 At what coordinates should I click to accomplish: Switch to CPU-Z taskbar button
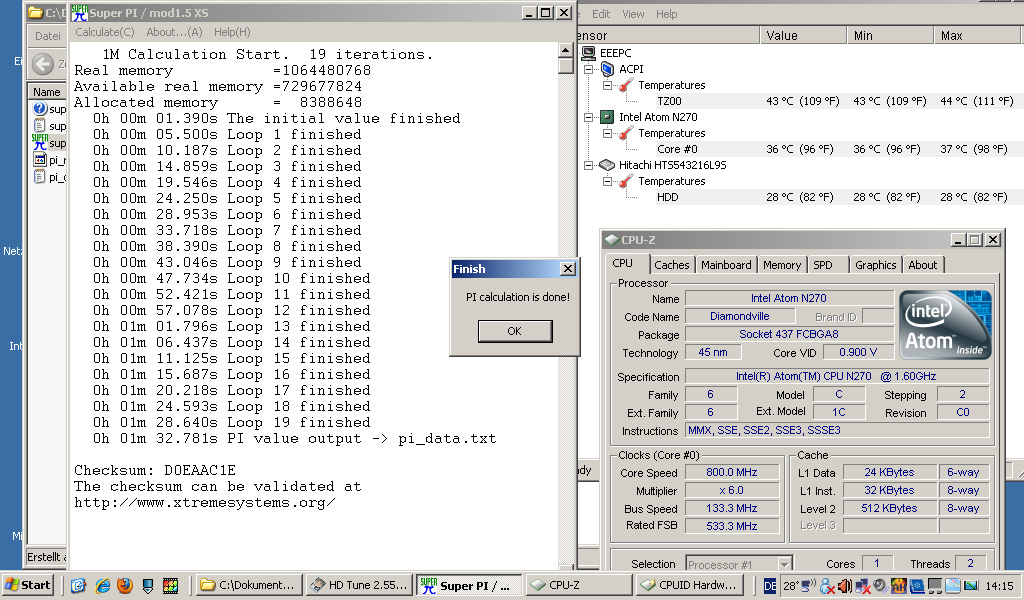point(578,585)
